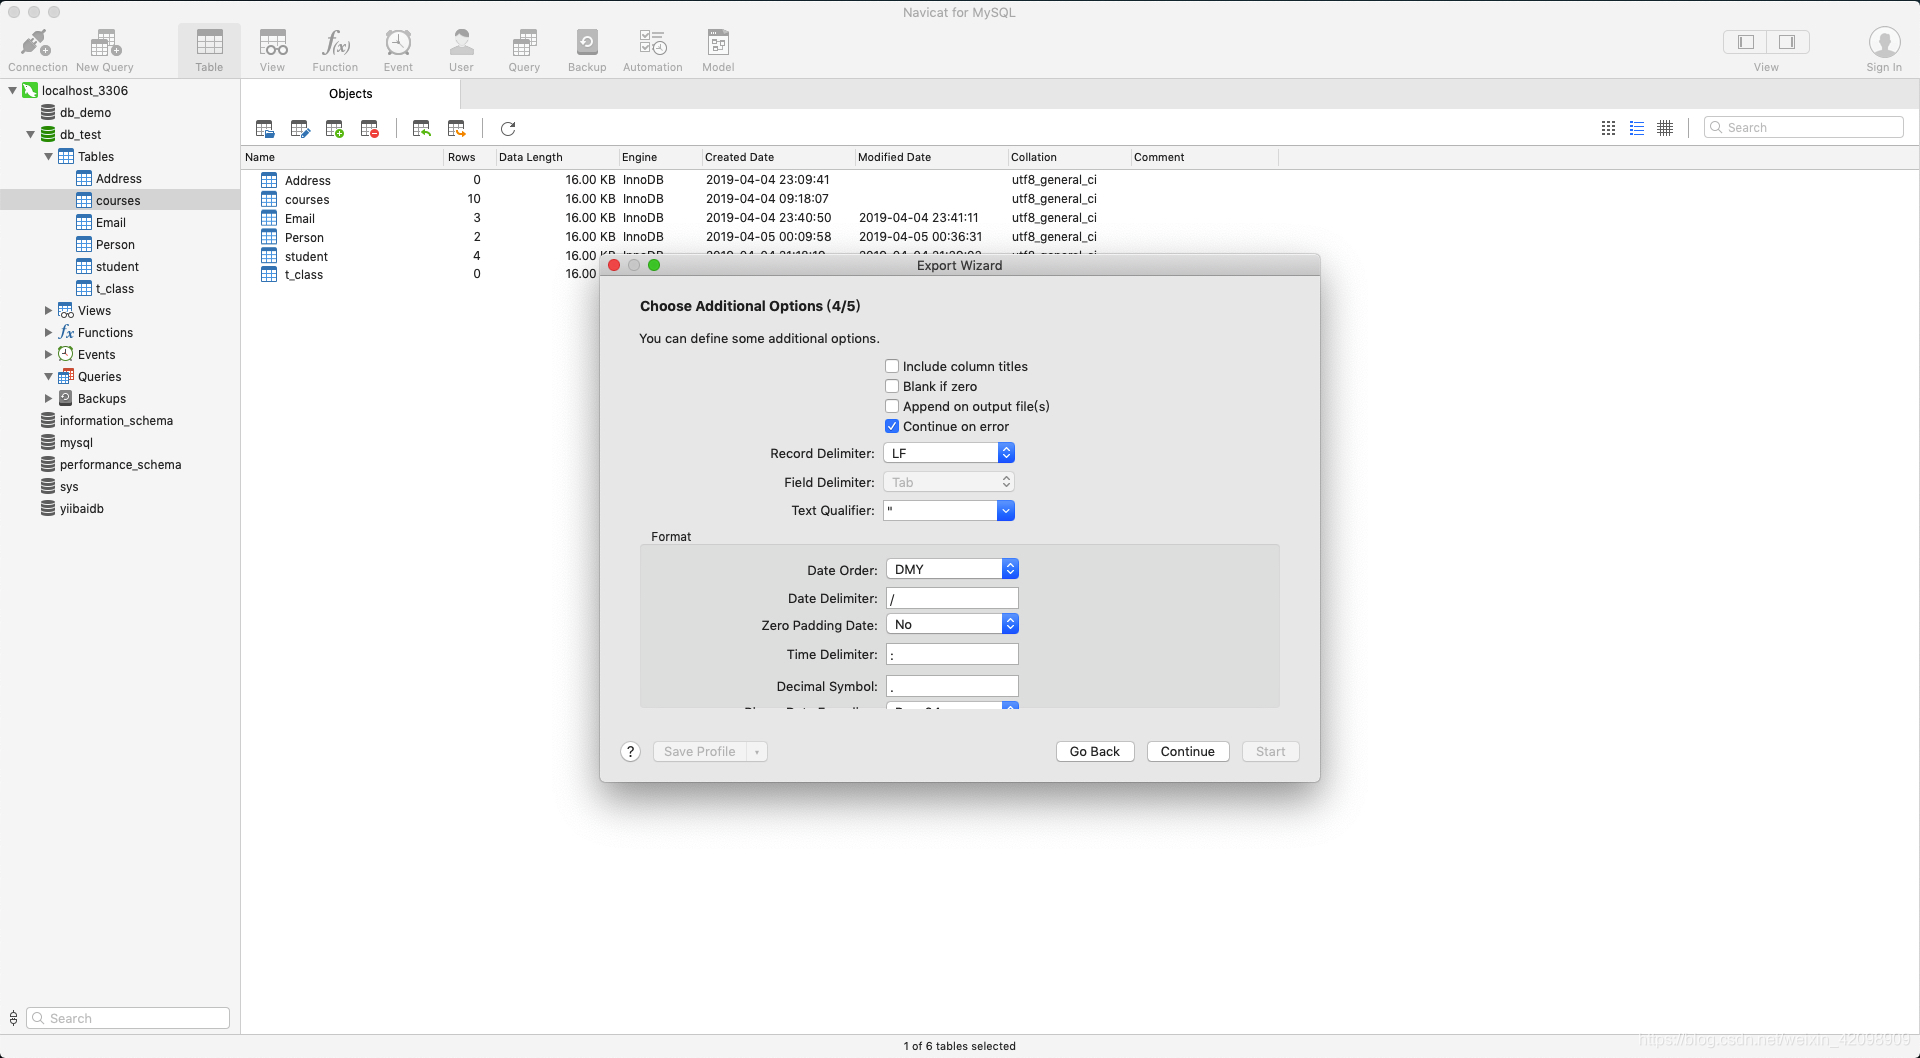Sort by the Name column header
The height and width of the screenshot is (1058, 1920).
coord(342,157)
